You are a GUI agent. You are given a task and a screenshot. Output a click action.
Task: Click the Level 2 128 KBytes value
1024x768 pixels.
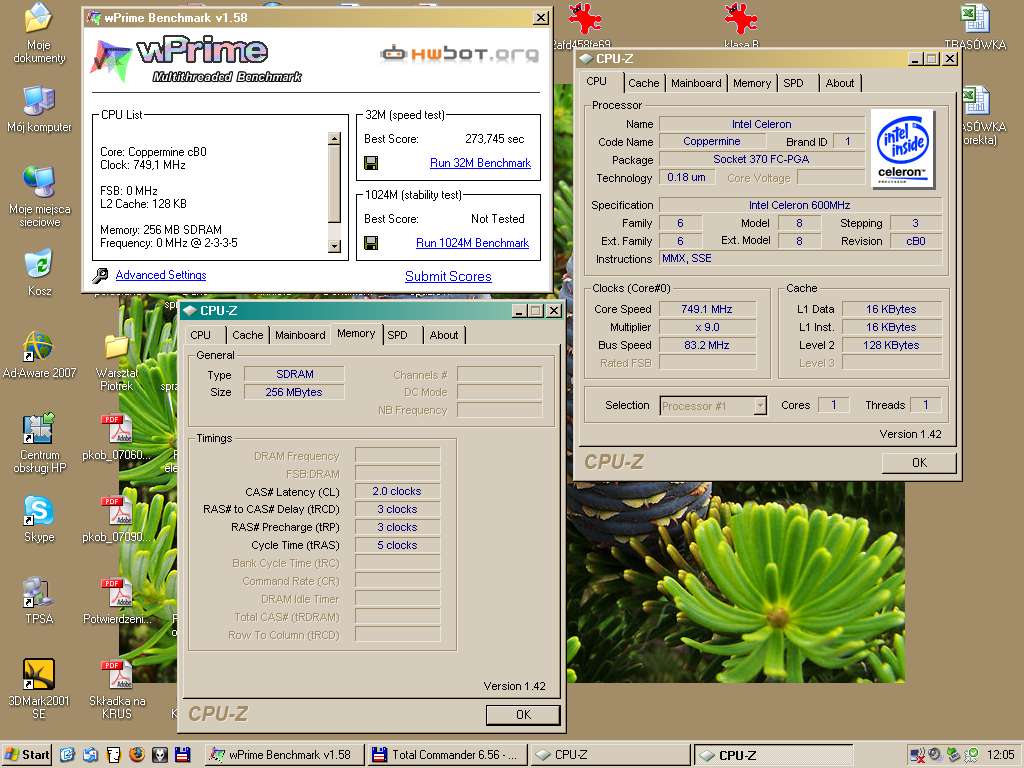(x=891, y=345)
